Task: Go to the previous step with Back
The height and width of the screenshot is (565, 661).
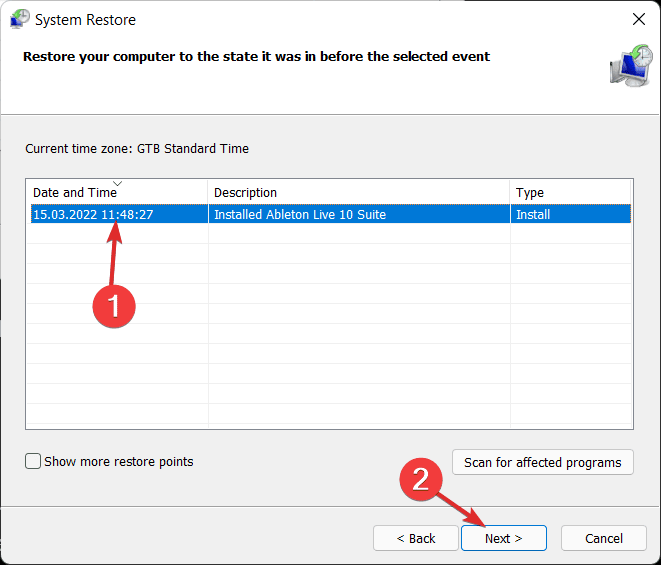Action: (x=415, y=538)
